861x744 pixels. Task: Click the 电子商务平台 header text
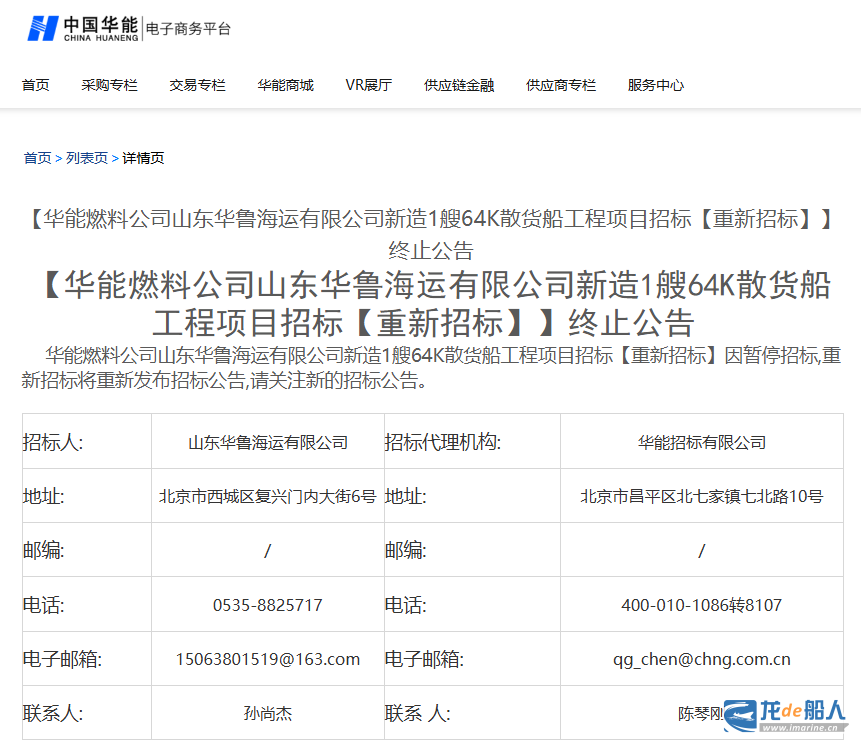pyautogui.click(x=188, y=29)
